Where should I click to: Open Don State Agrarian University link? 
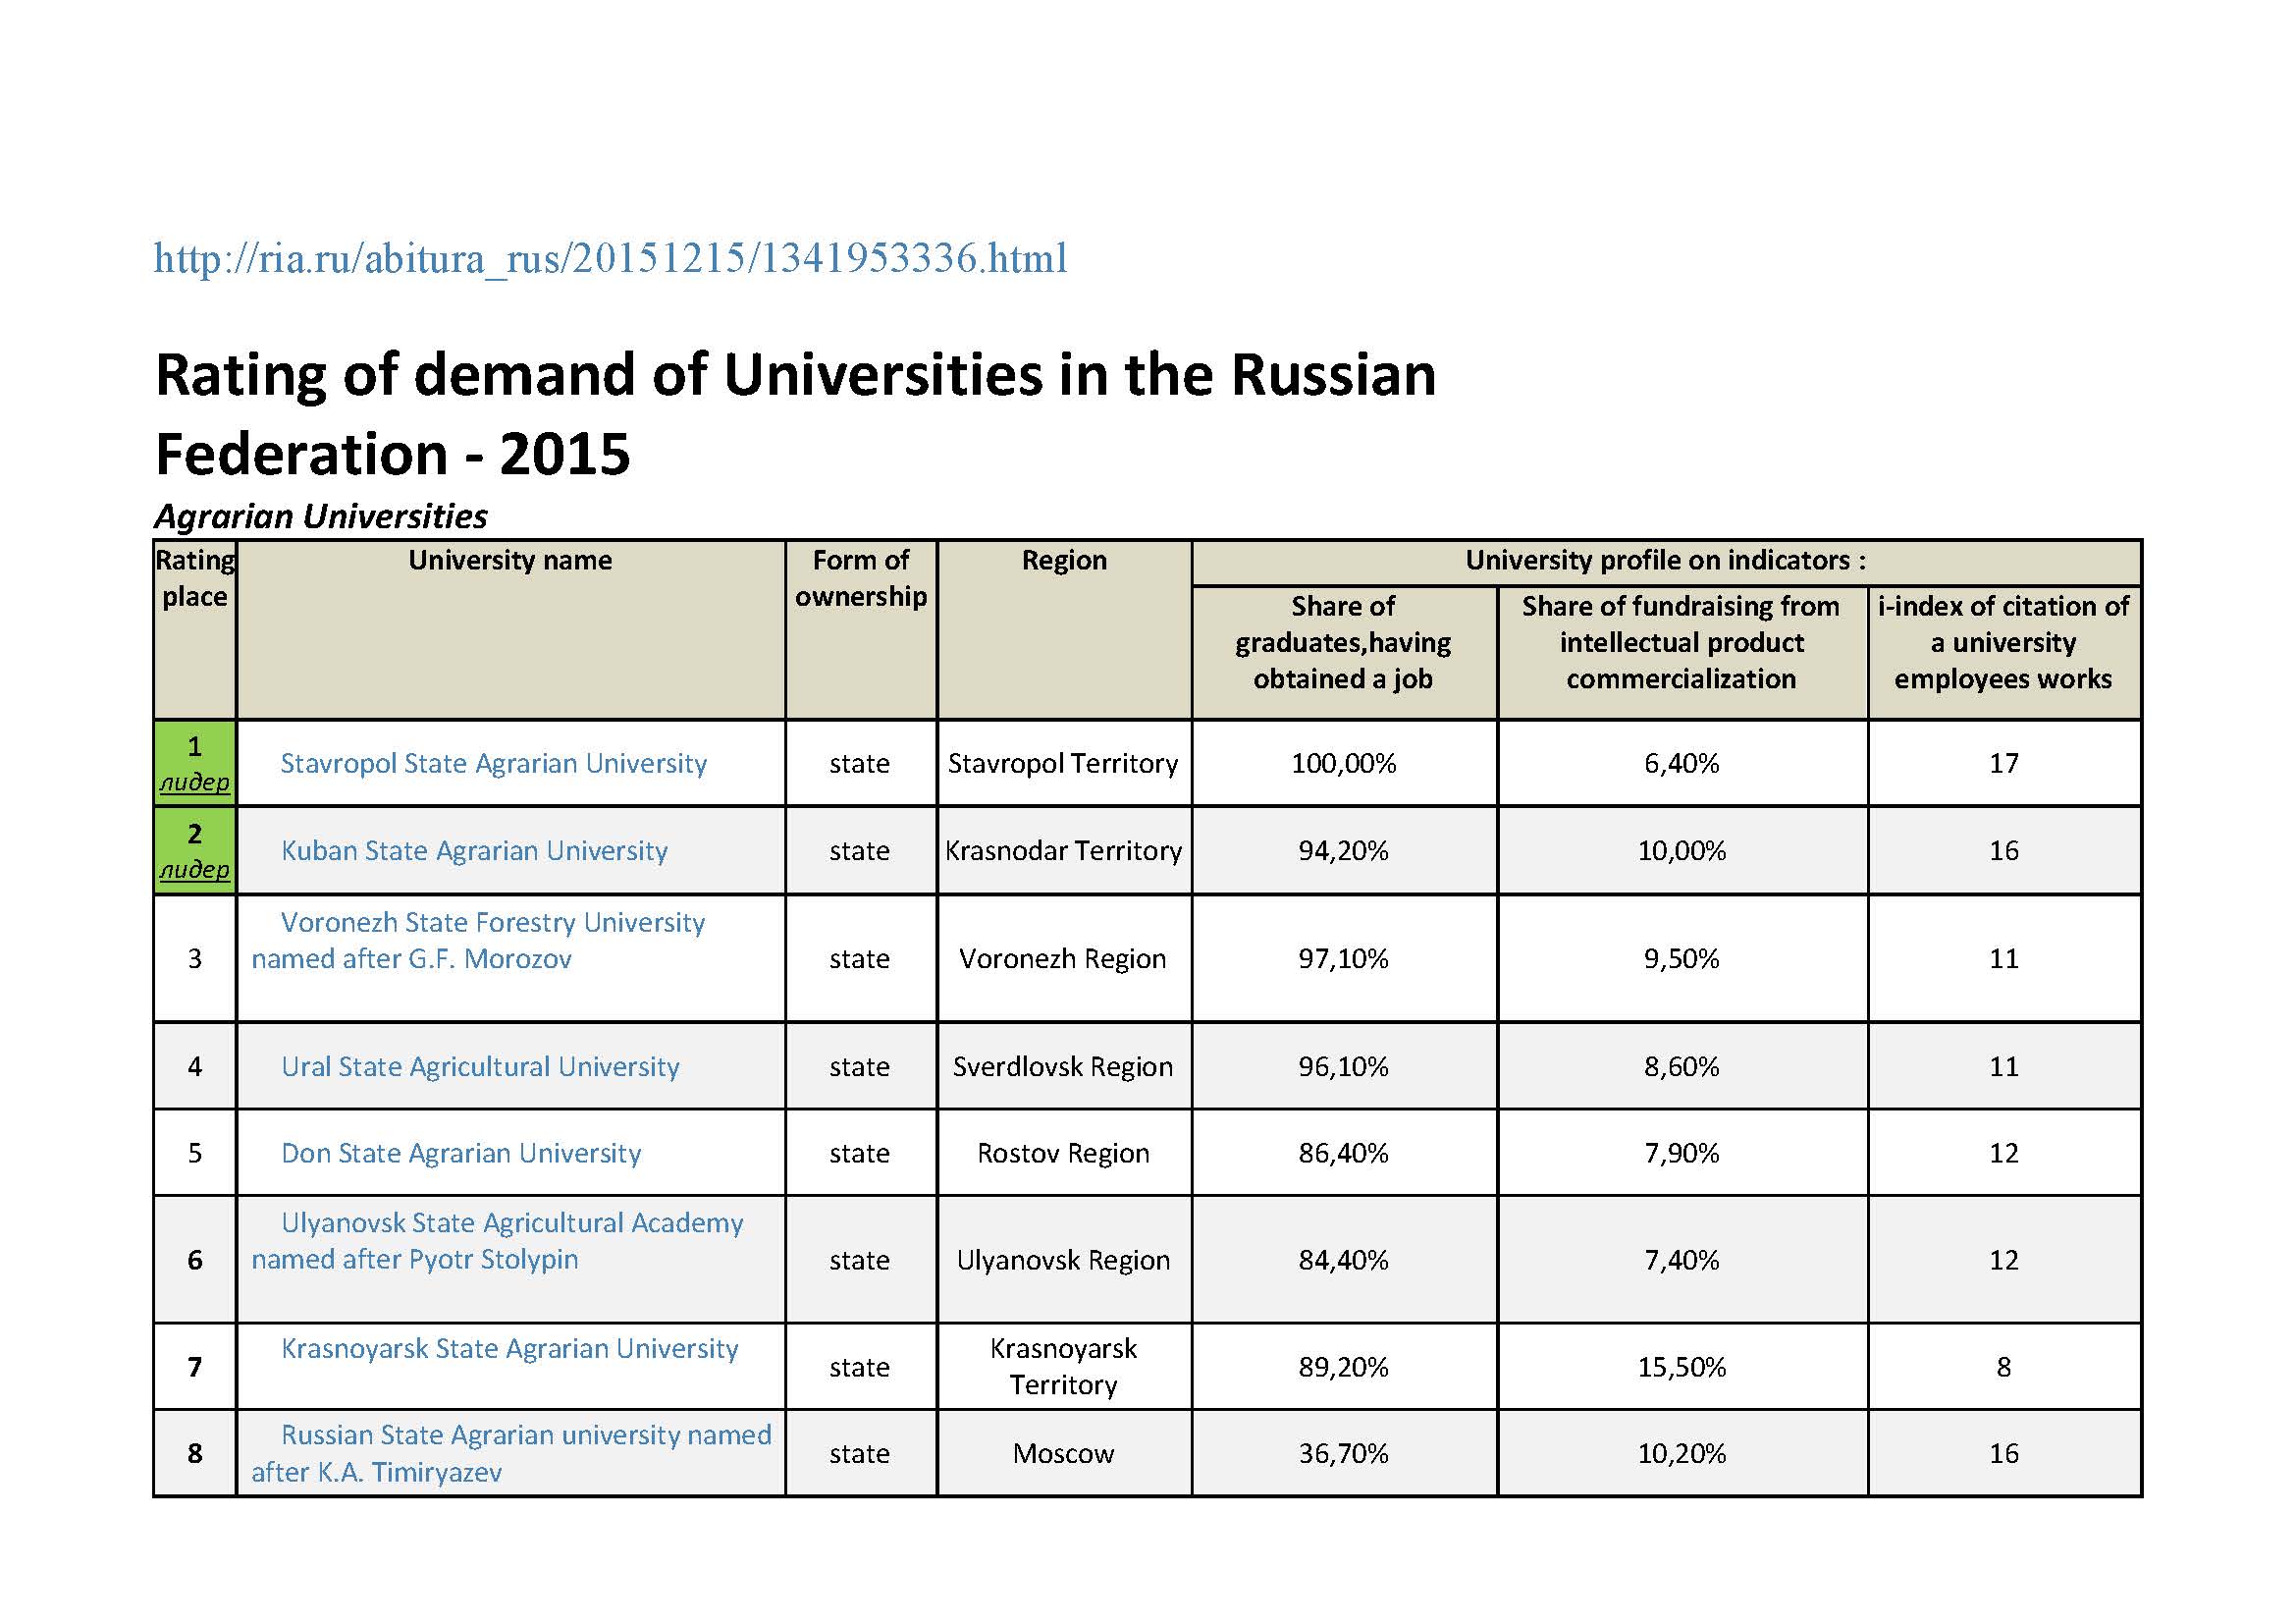pyautogui.click(x=461, y=1153)
